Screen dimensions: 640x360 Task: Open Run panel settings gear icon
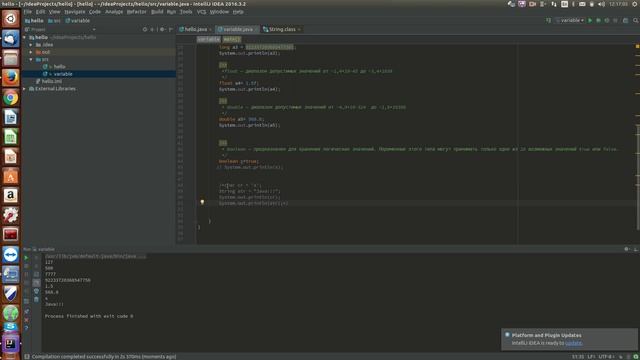coord(627,249)
